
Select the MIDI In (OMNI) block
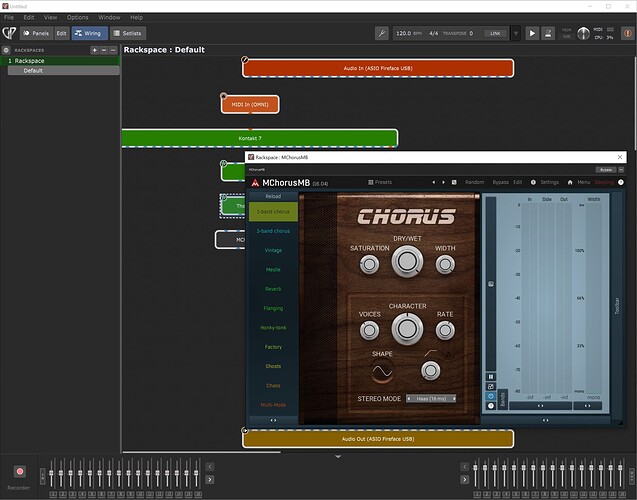[250, 104]
